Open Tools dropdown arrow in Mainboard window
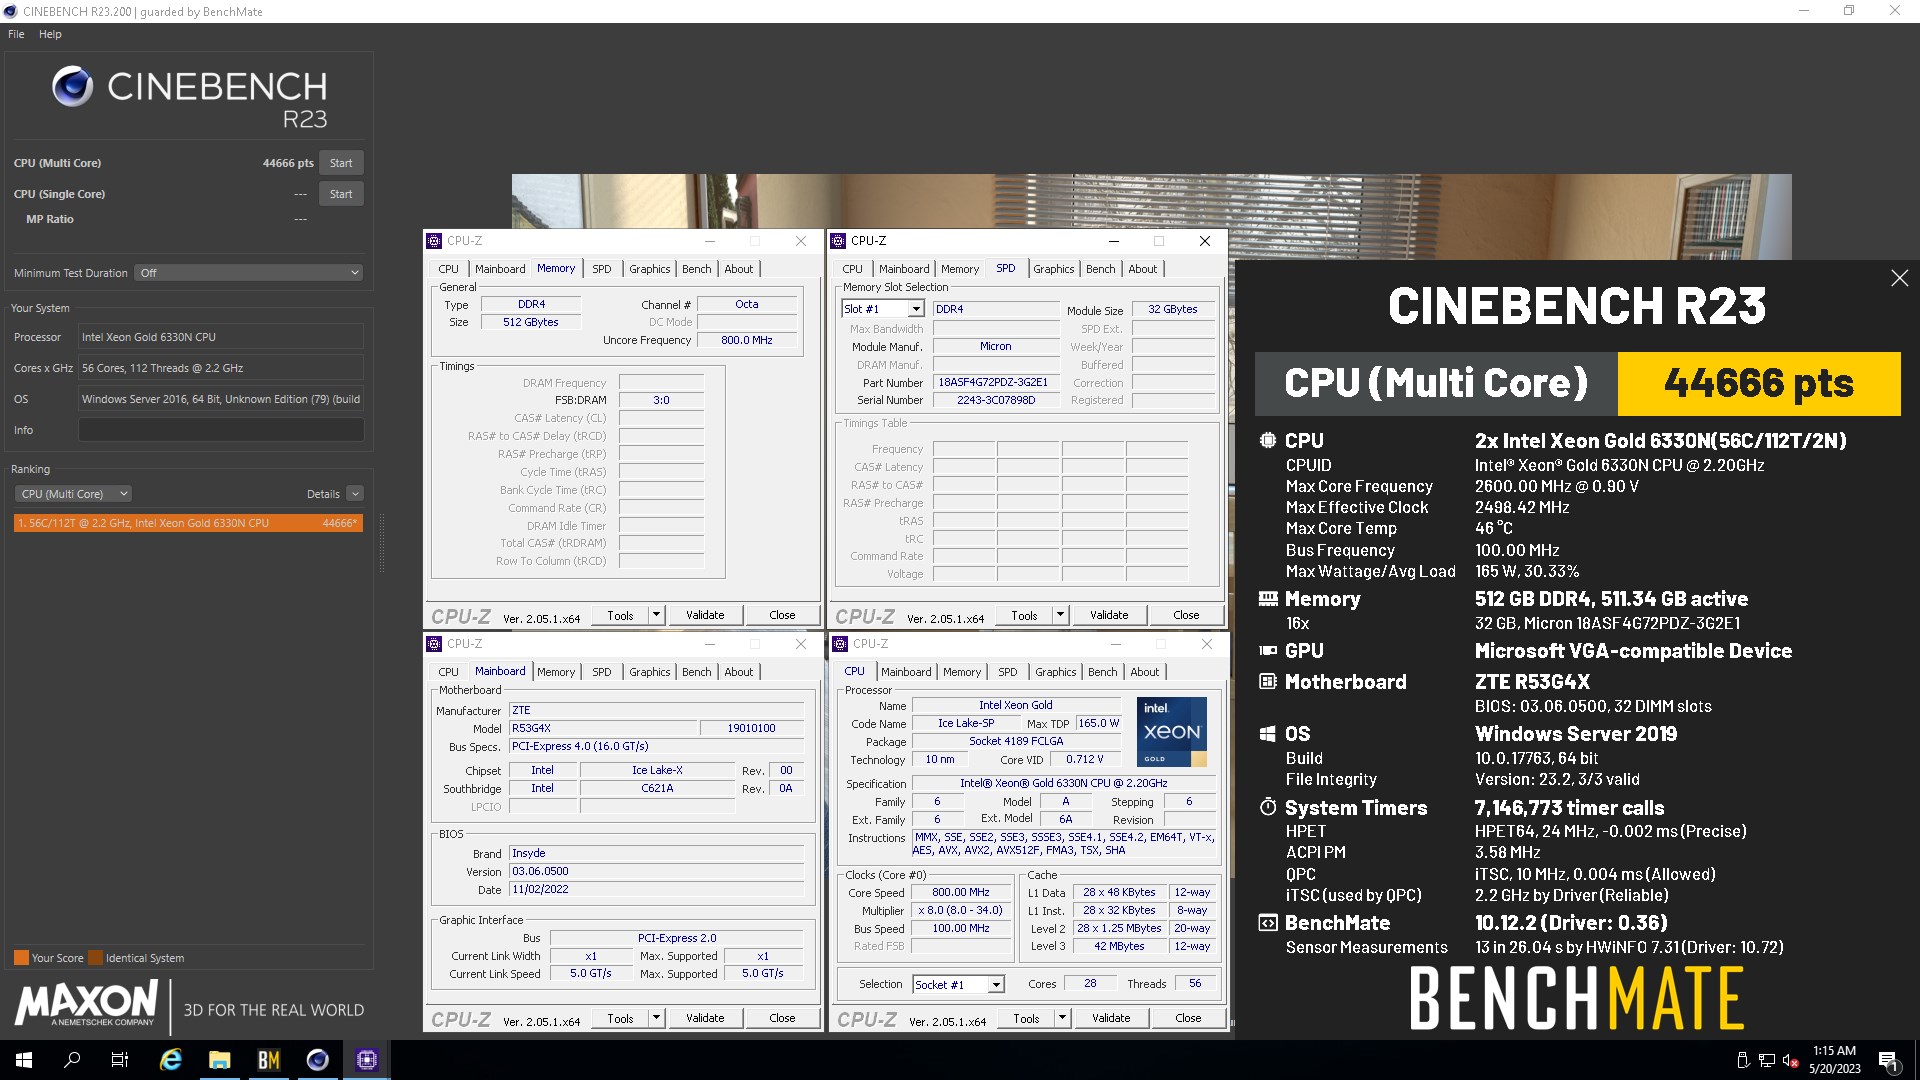The width and height of the screenshot is (1920, 1080). click(657, 1018)
